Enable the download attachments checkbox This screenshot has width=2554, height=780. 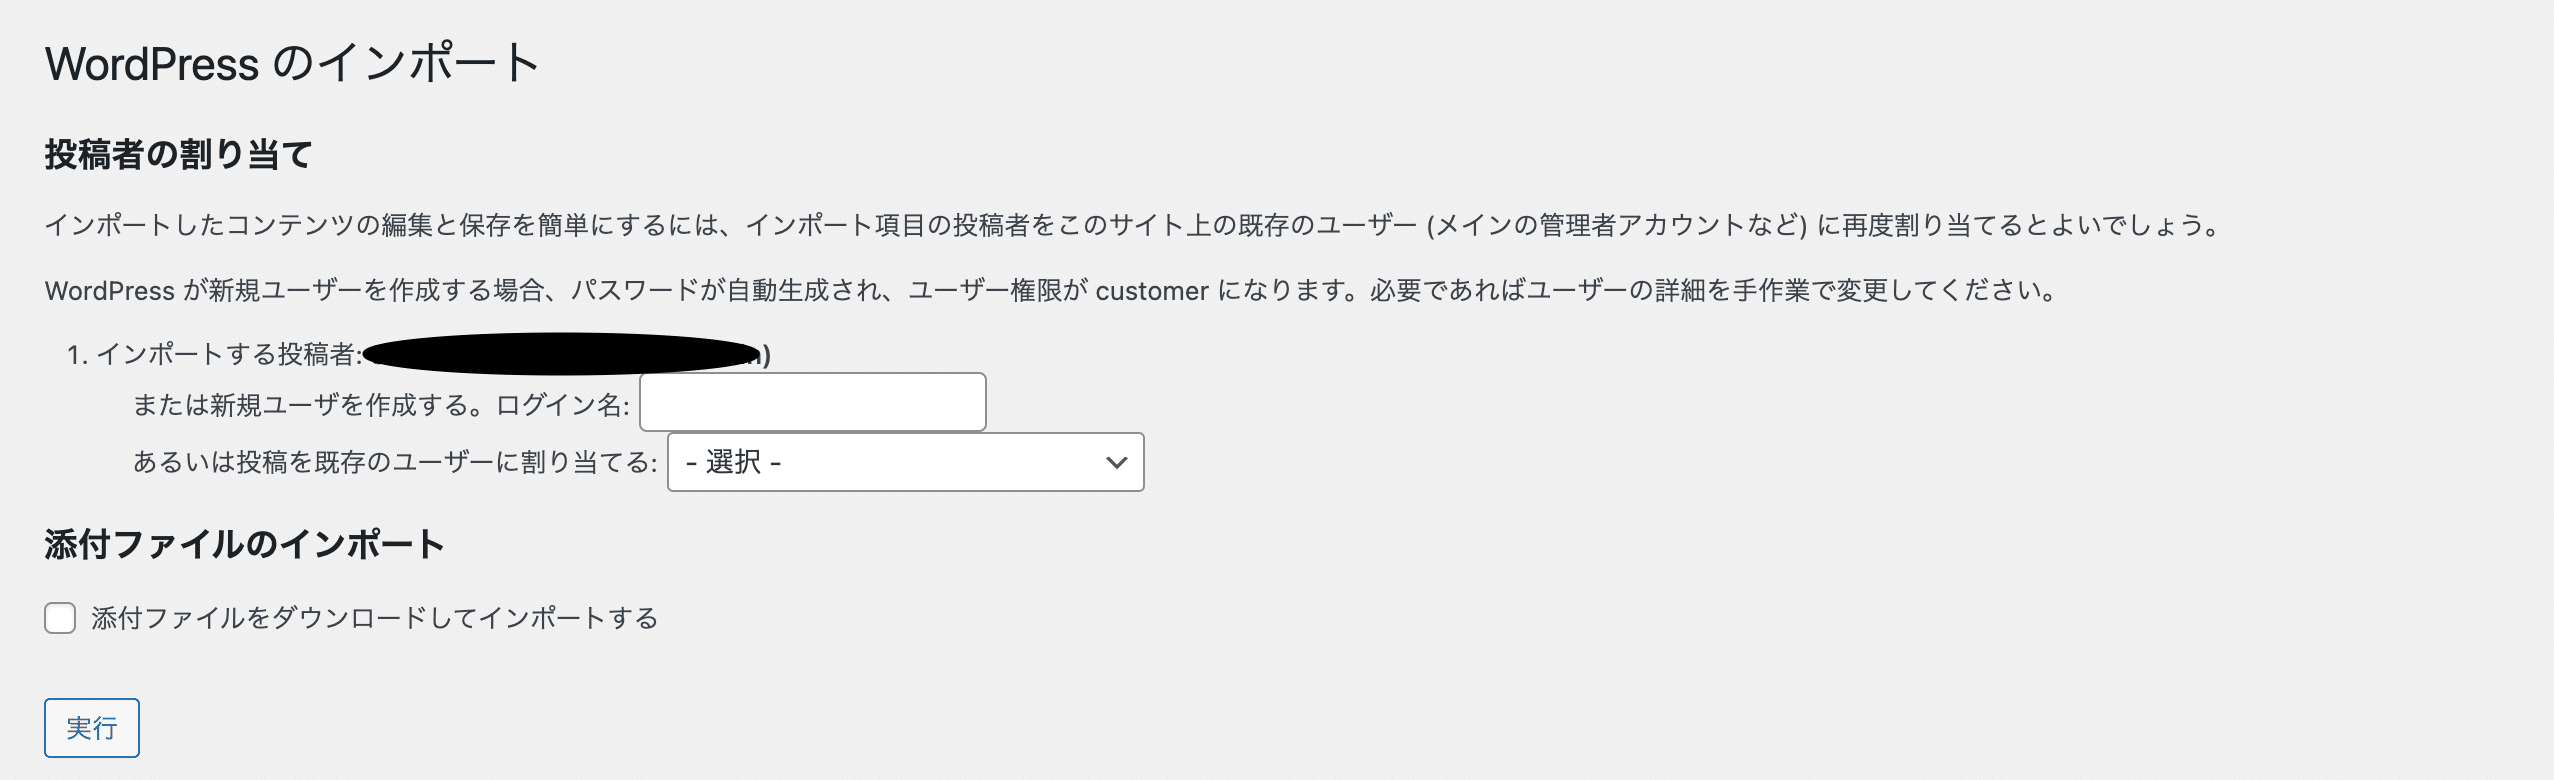point(60,618)
